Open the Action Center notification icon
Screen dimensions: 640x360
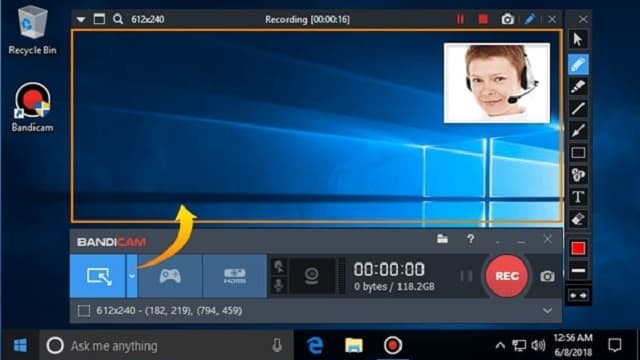[x=614, y=345]
